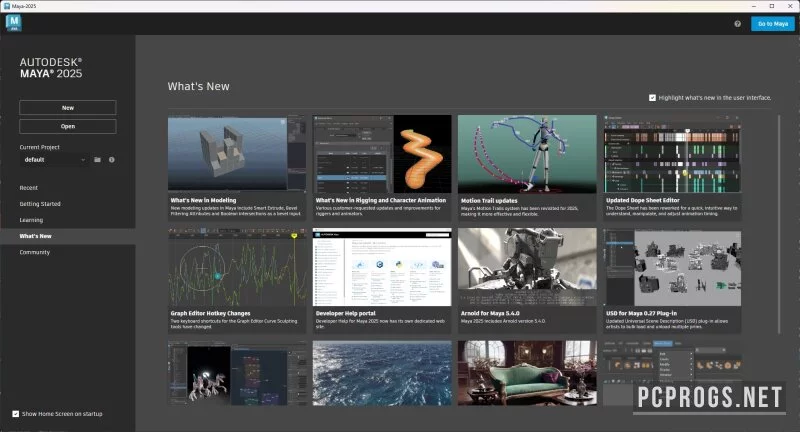Open Developer Help portal thumbnail
This screenshot has width=800, height=432.
382,267
